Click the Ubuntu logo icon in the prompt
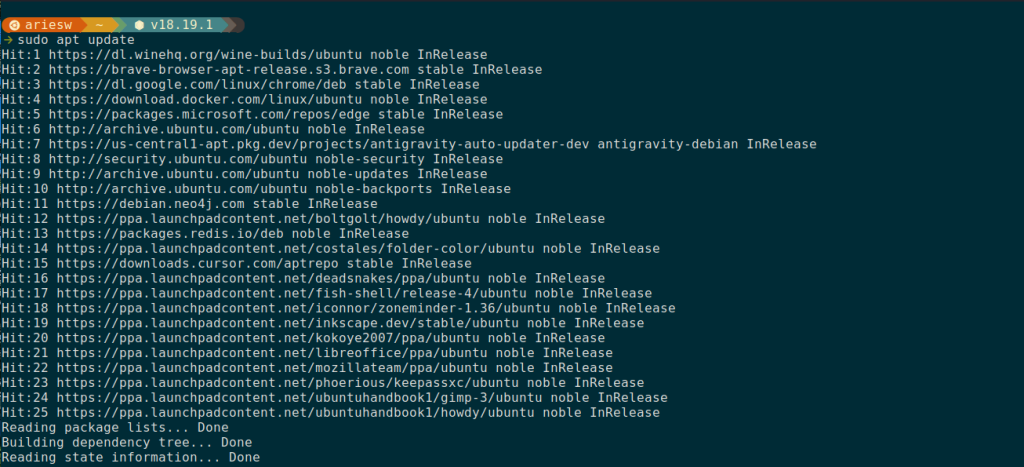The image size is (1024, 467). [12, 23]
